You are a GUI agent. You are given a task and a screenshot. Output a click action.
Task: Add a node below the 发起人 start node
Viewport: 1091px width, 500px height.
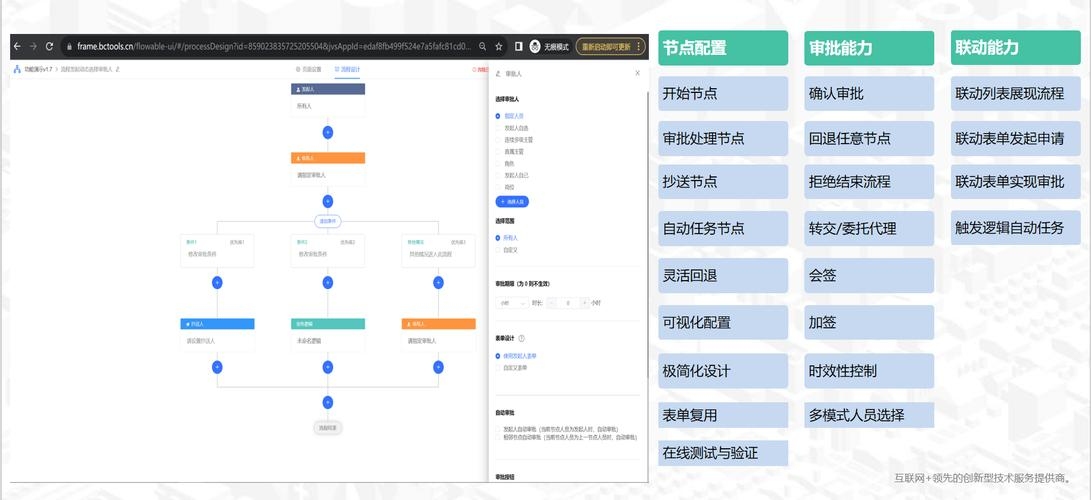328,132
